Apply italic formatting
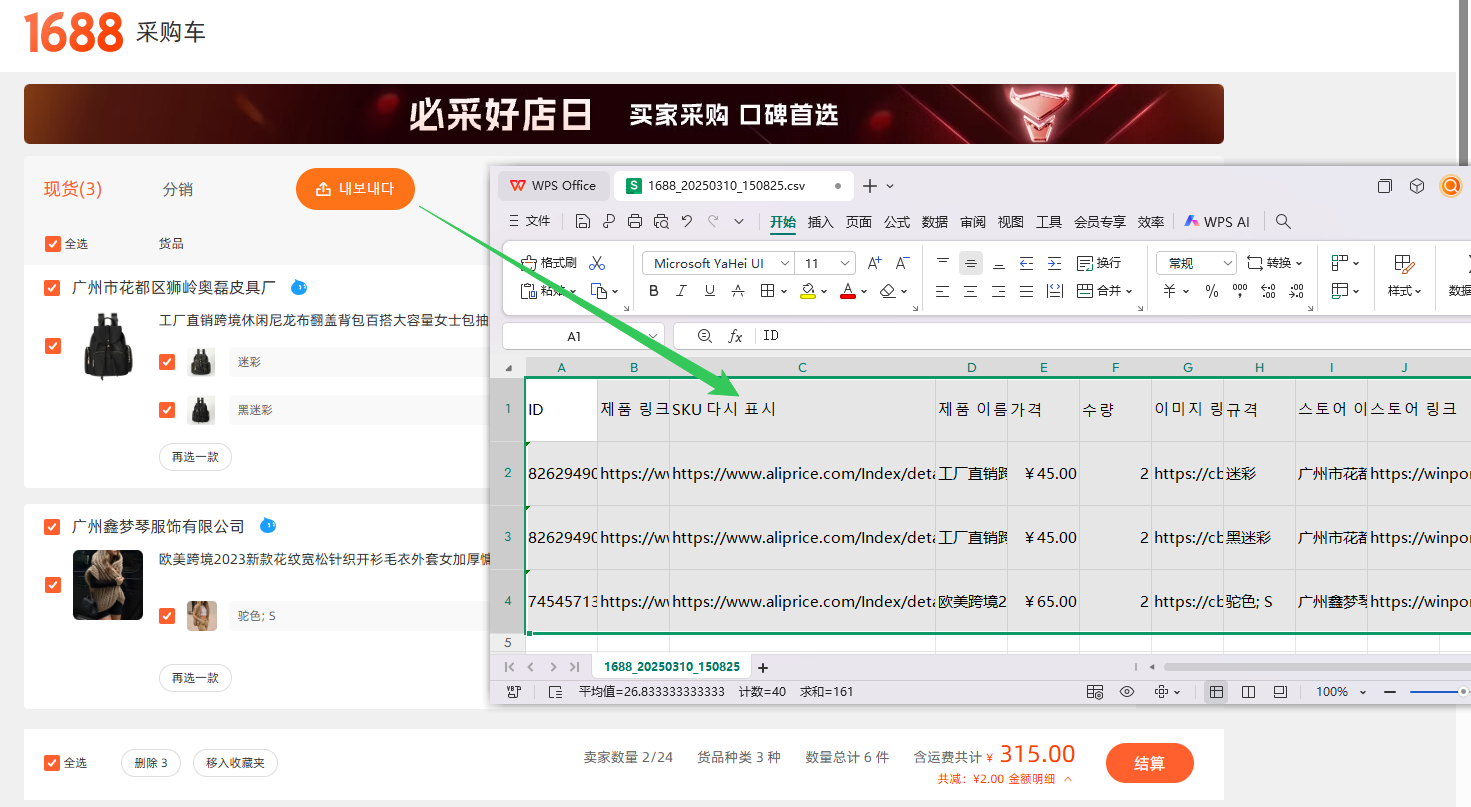This screenshot has height=807, width=1471. click(x=682, y=291)
